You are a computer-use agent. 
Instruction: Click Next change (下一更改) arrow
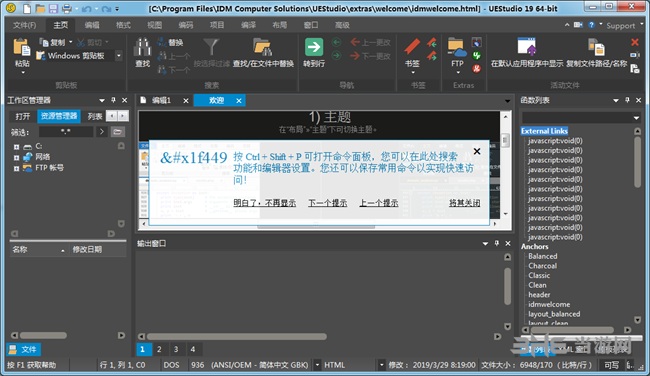[355, 55]
